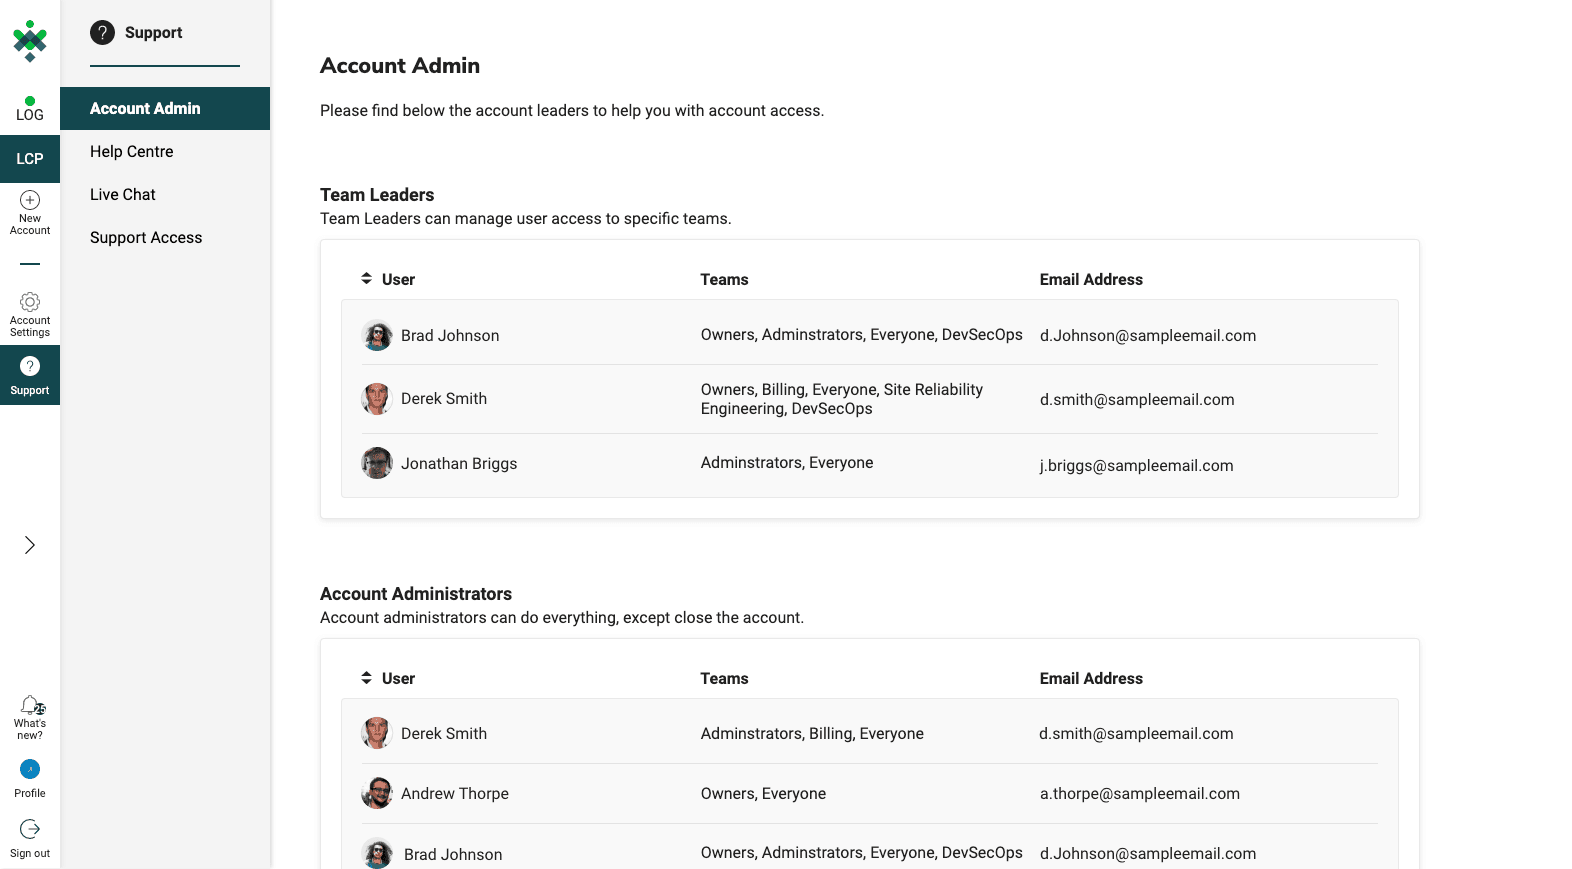Screen dimensions: 1572x869
Task: Sort Account Administrators by User column
Action: (x=388, y=678)
